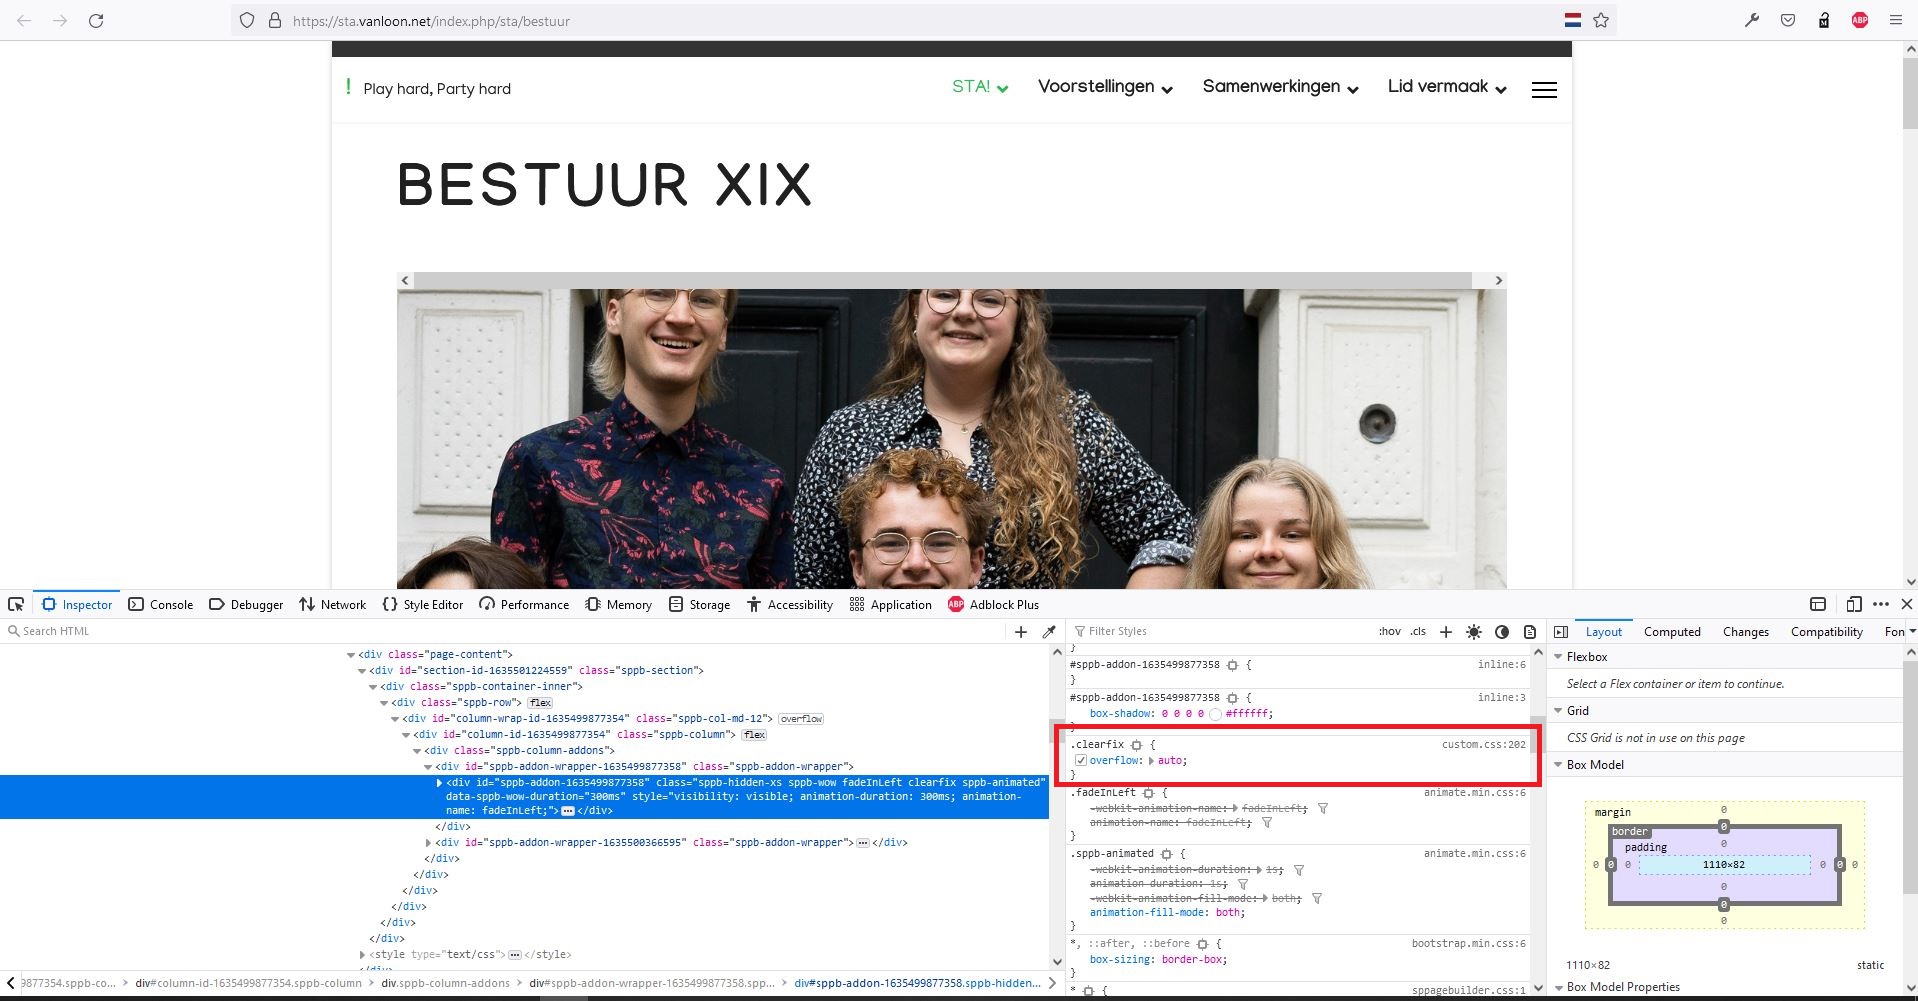
Task: Open custom.css:202 source link
Action: (x=1483, y=745)
